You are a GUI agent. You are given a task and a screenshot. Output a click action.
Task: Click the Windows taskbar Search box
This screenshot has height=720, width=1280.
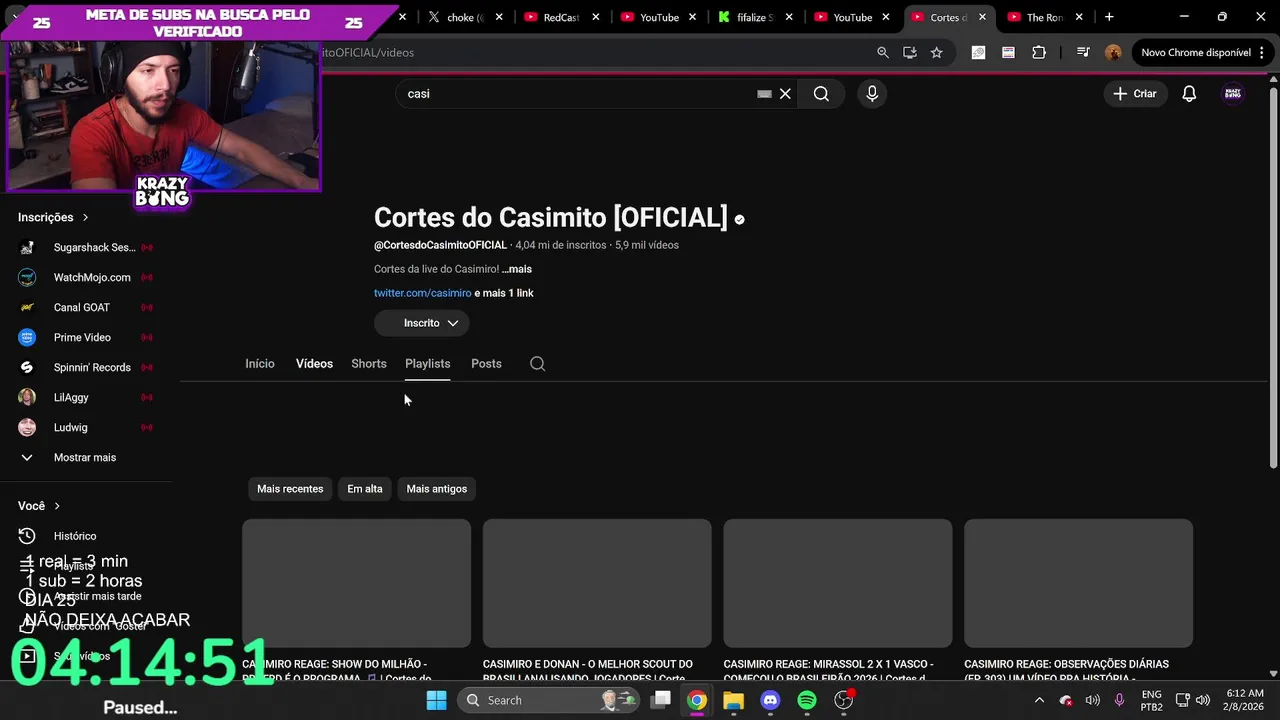tap(550, 700)
